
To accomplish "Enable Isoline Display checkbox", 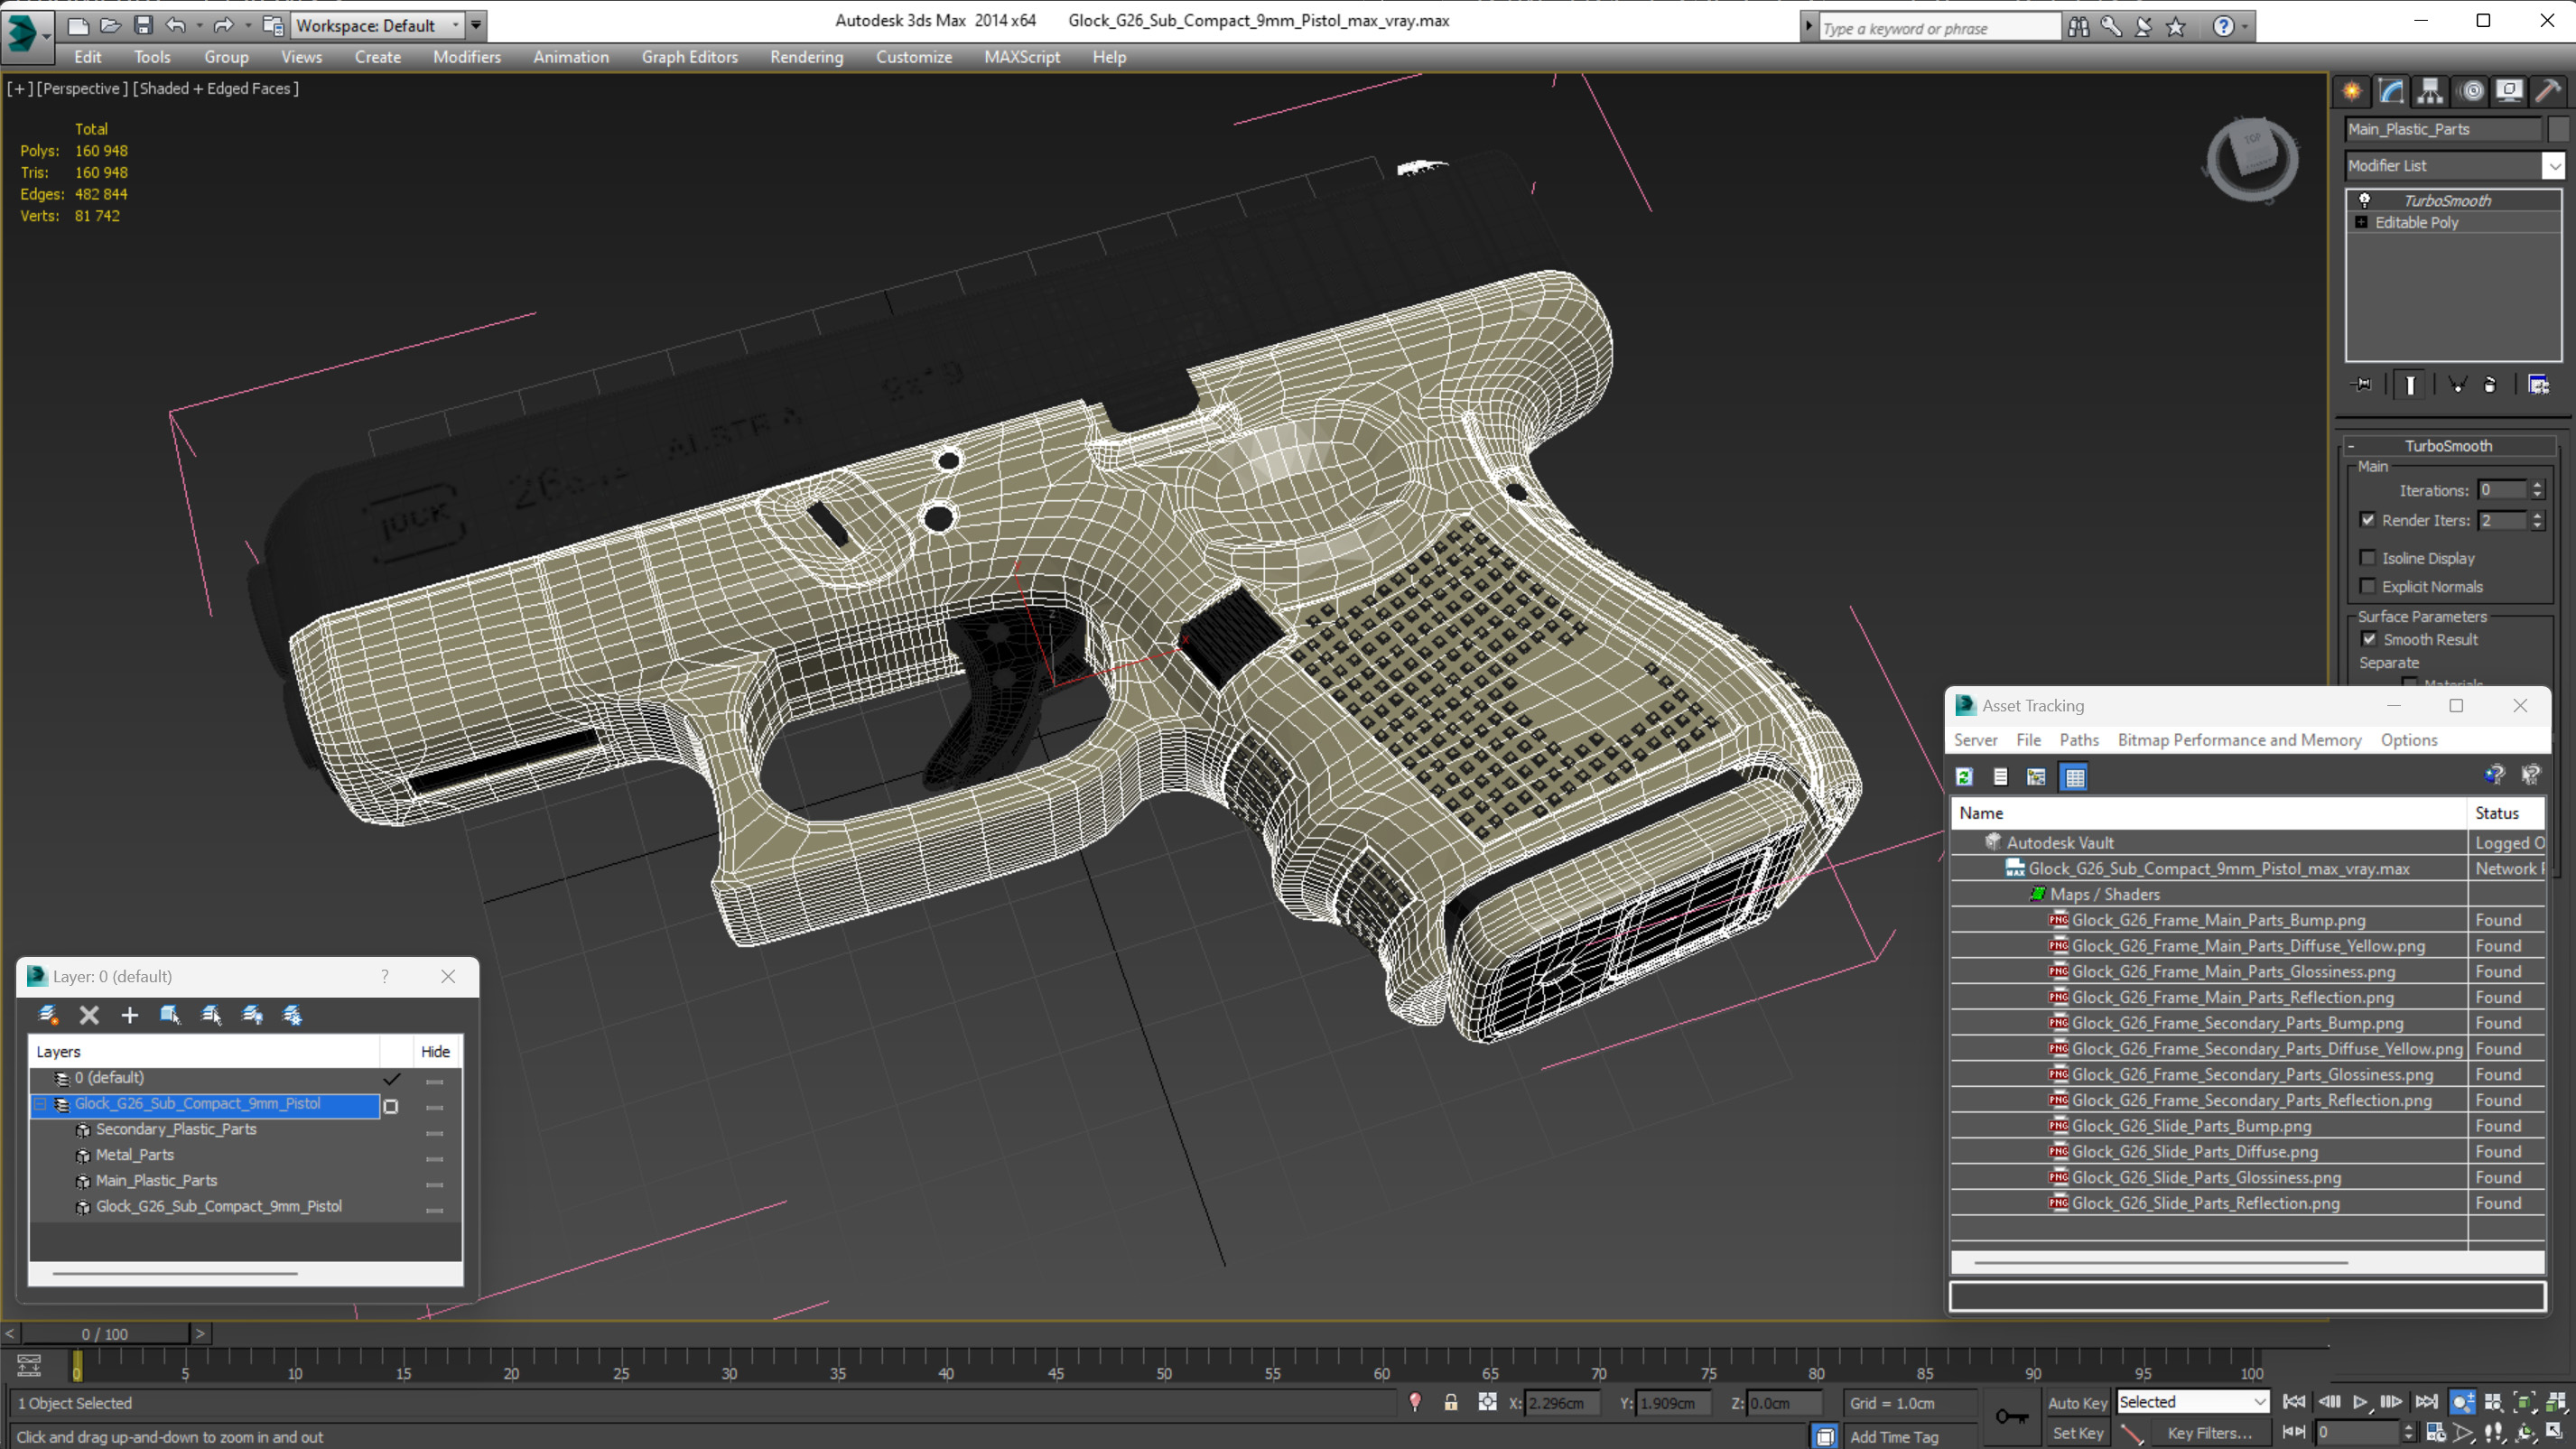I will click(x=2367, y=558).
